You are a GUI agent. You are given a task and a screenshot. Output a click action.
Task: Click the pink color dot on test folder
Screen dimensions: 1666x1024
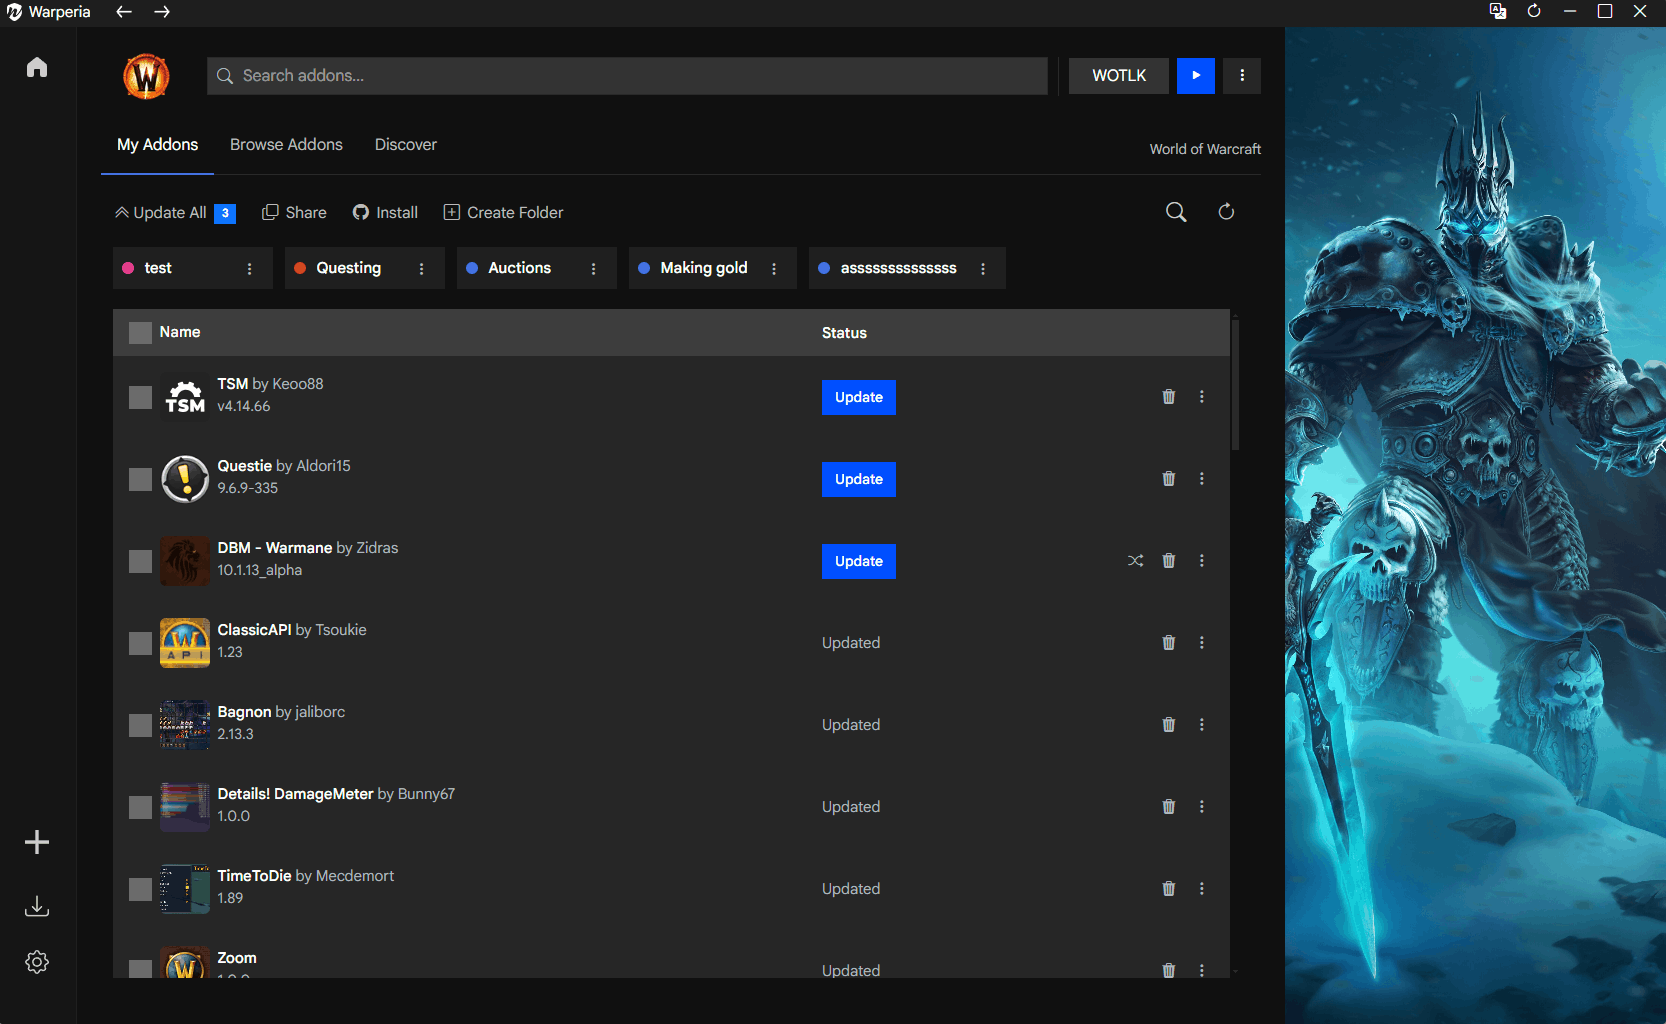pyautogui.click(x=128, y=268)
